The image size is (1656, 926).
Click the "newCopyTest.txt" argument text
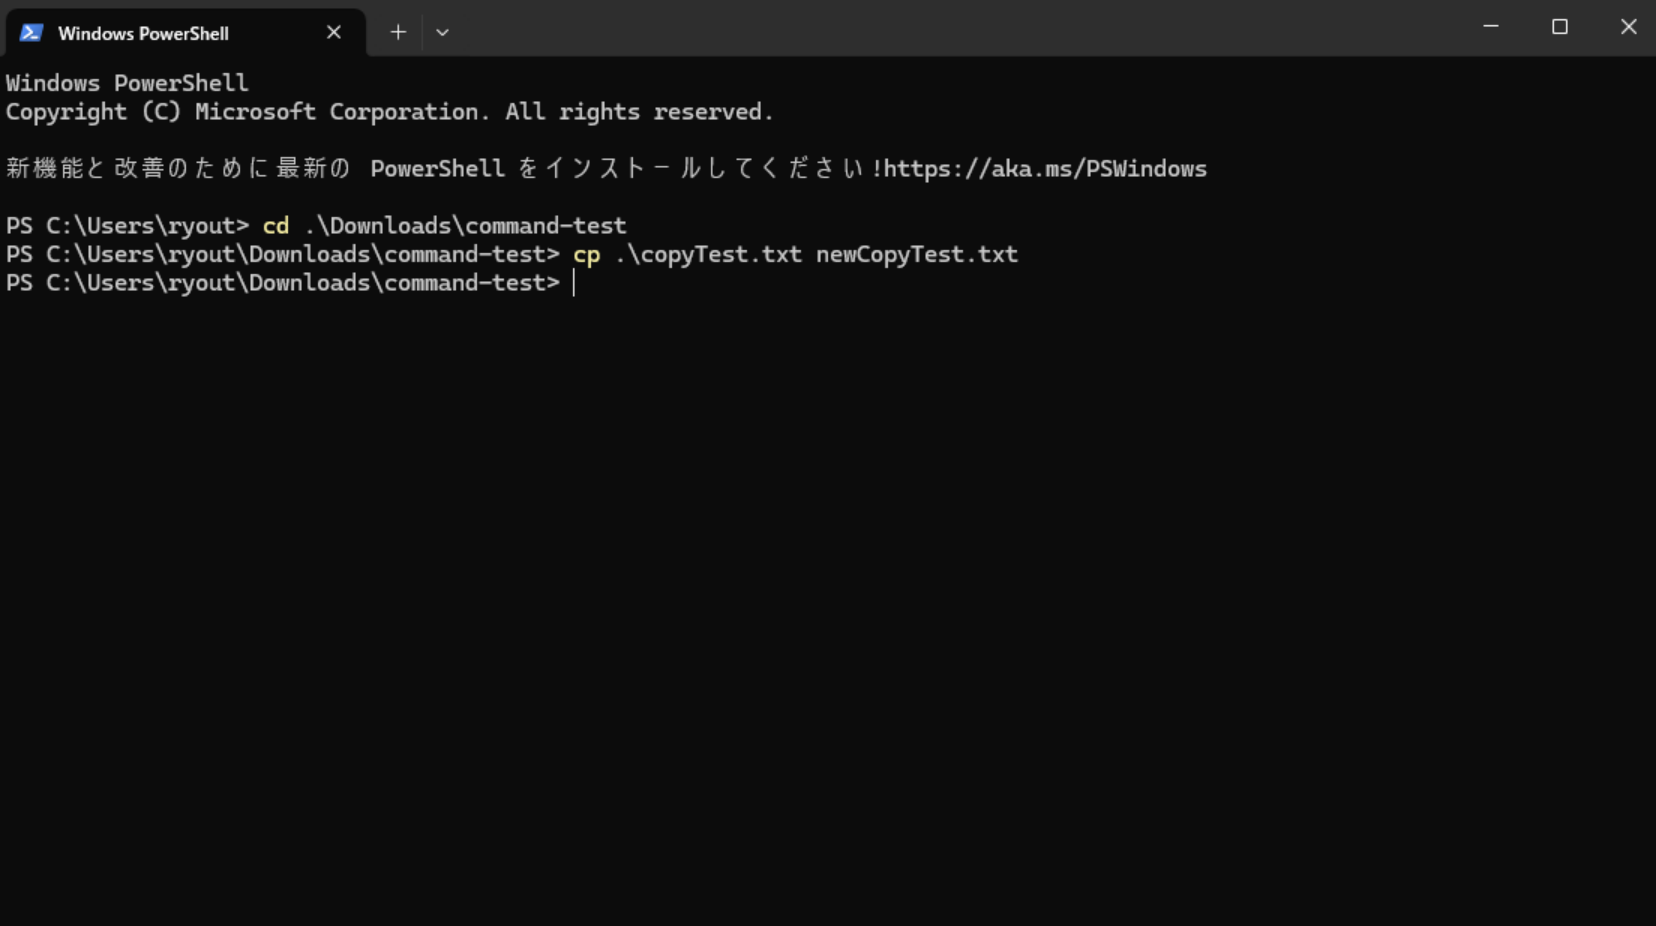click(x=916, y=254)
